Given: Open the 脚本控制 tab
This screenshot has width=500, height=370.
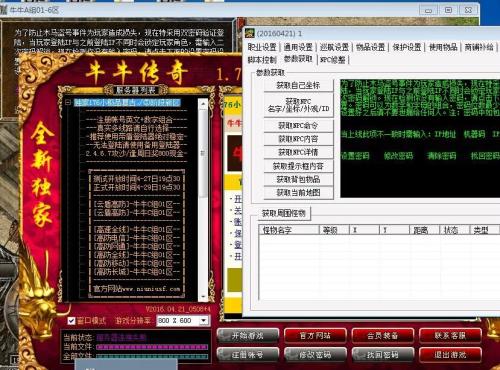Looking at the screenshot, I should click(x=262, y=60).
